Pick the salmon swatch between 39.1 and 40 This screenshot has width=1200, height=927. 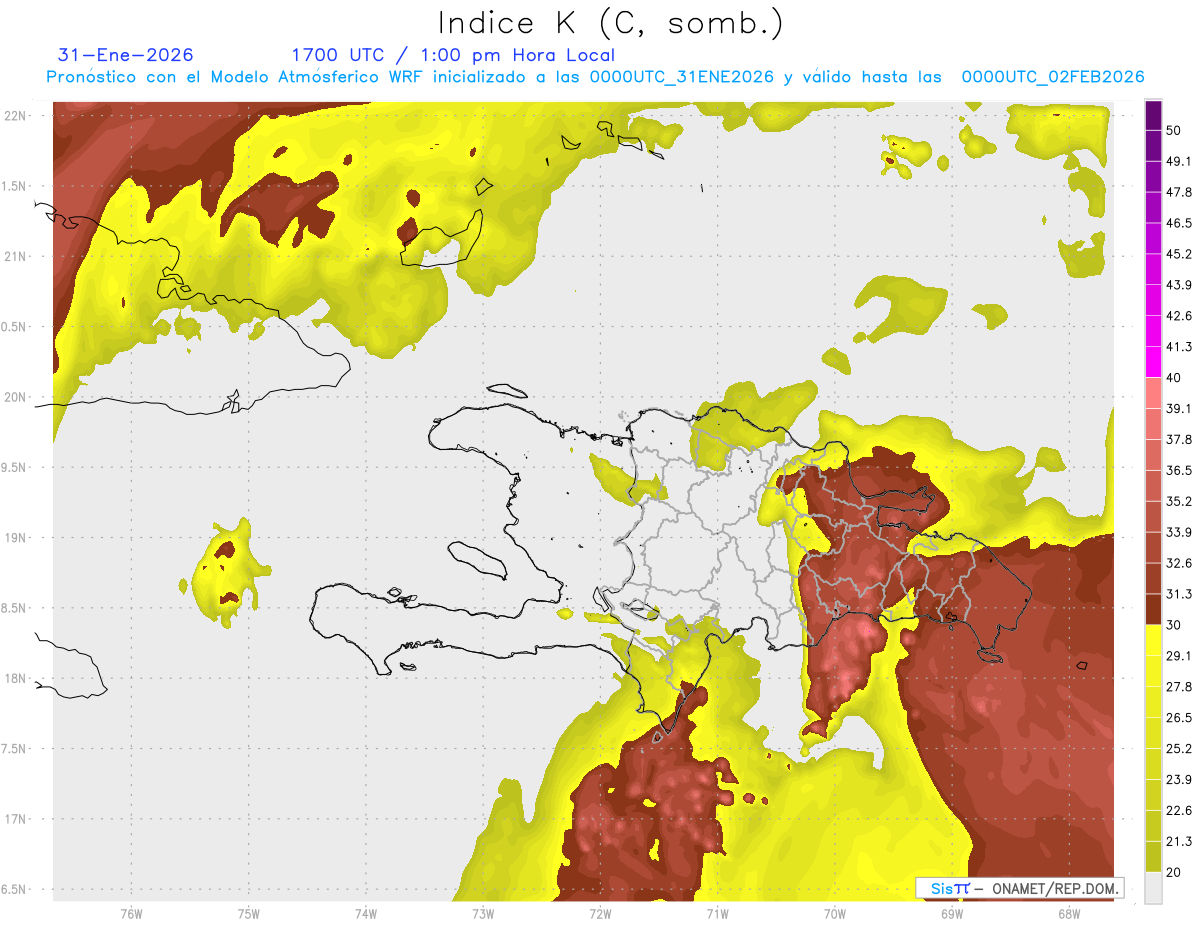click(x=1153, y=393)
